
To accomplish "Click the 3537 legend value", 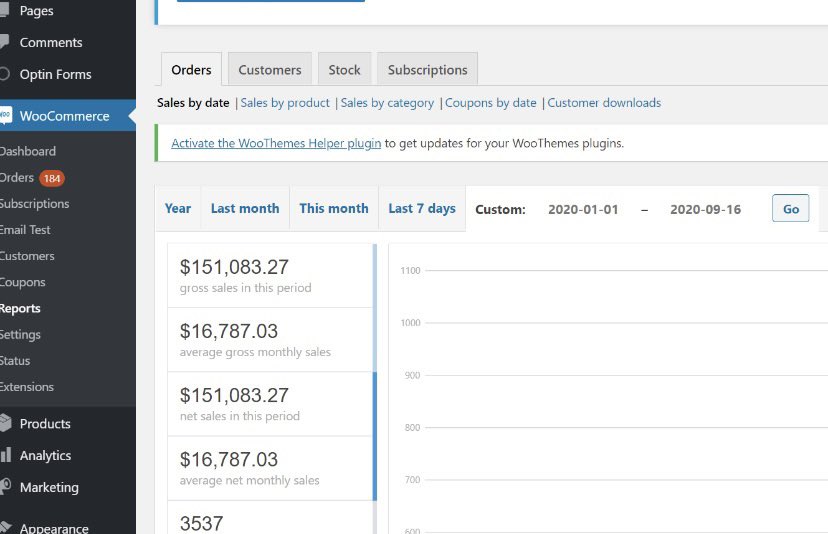I will tap(201, 523).
